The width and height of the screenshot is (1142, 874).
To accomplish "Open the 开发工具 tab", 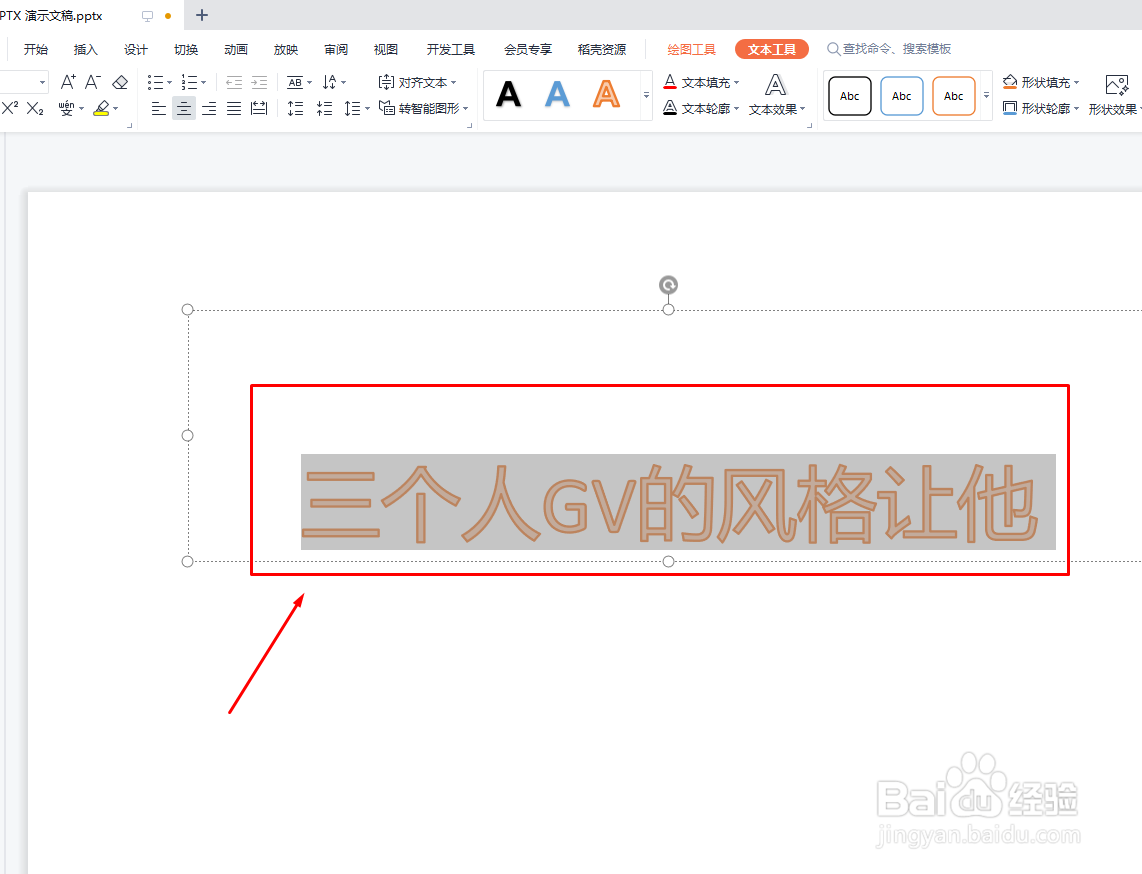I will coord(451,50).
